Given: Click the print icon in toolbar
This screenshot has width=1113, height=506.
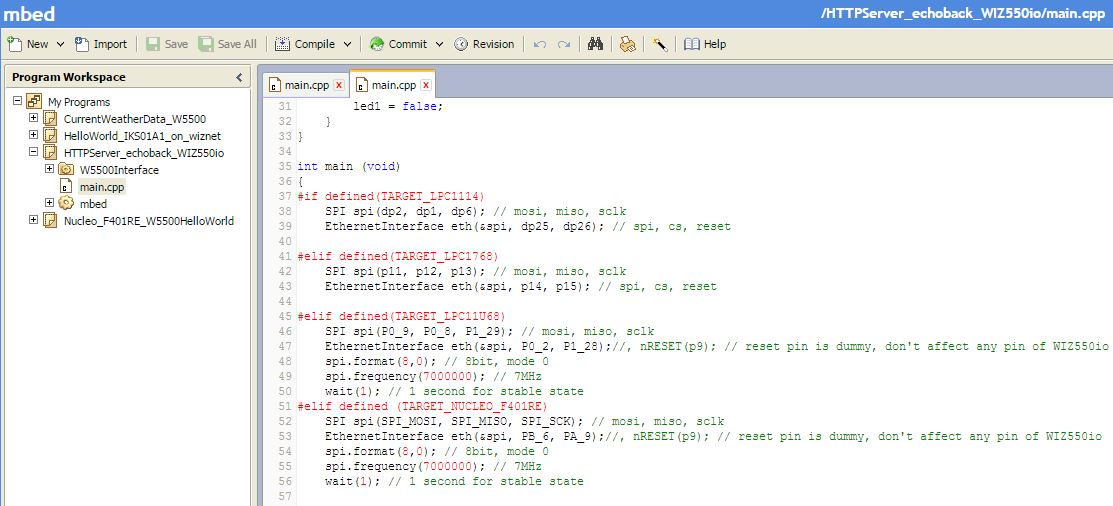Looking at the screenshot, I should [x=627, y=44].
